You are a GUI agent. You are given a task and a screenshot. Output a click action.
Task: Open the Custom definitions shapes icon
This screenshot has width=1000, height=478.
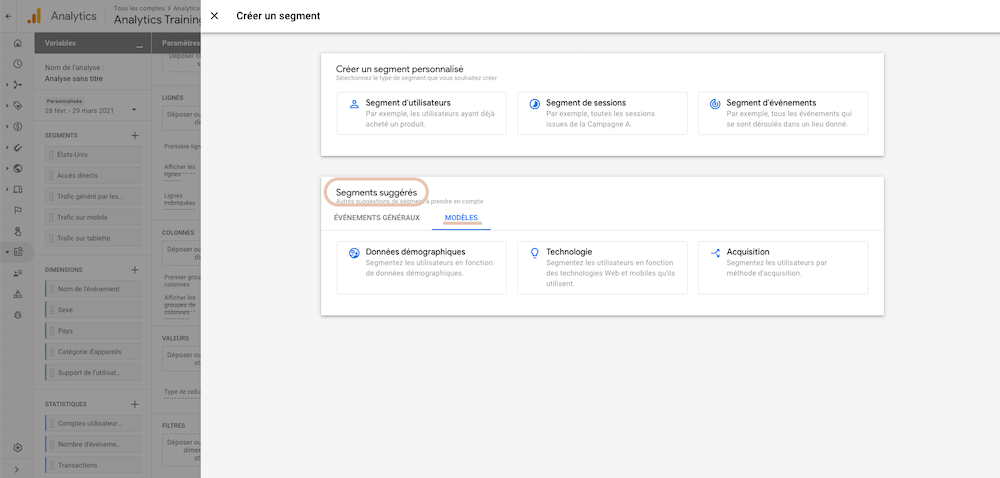18,294
